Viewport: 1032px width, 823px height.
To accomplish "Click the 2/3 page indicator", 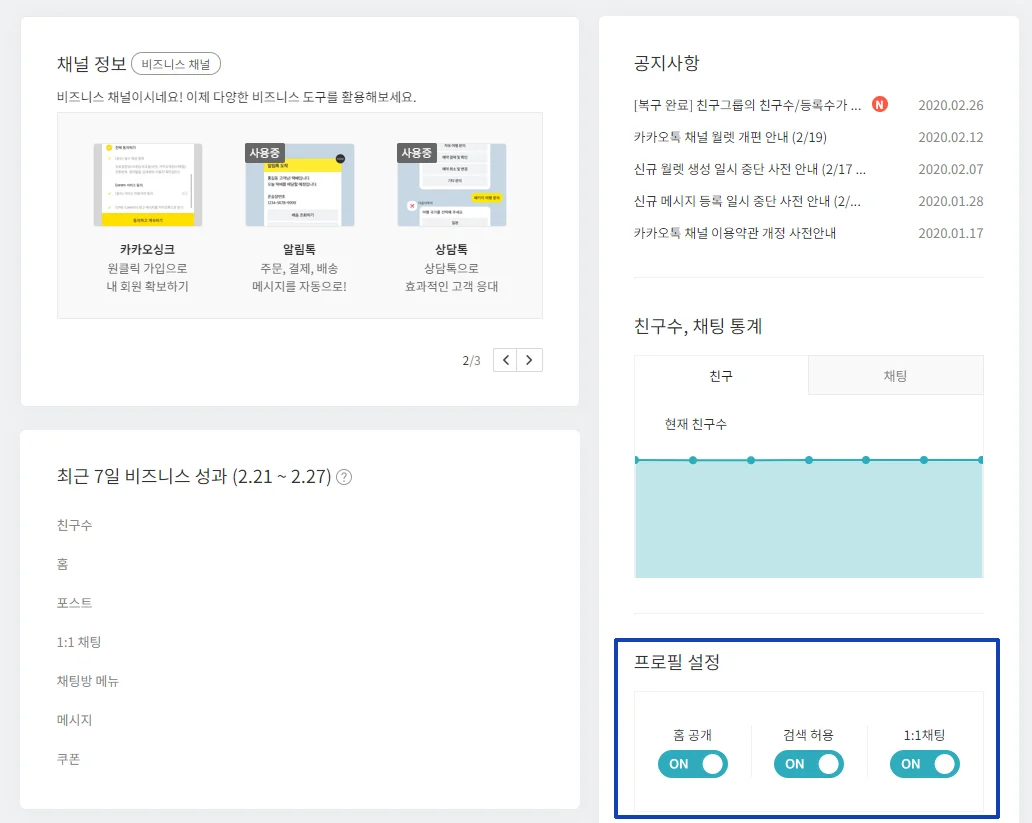I will [471, 361].
